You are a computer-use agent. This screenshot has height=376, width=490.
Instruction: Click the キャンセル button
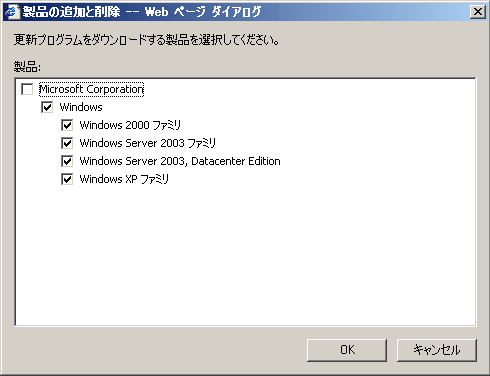[437, 350]
